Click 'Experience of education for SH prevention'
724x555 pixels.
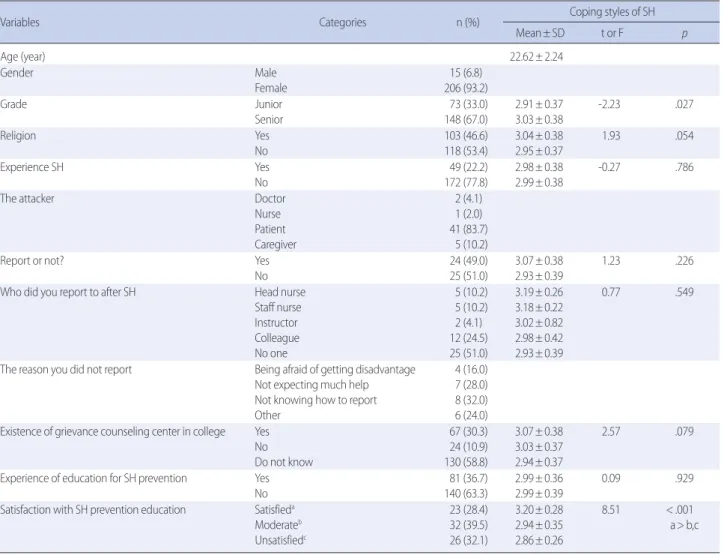click(94, 478)
